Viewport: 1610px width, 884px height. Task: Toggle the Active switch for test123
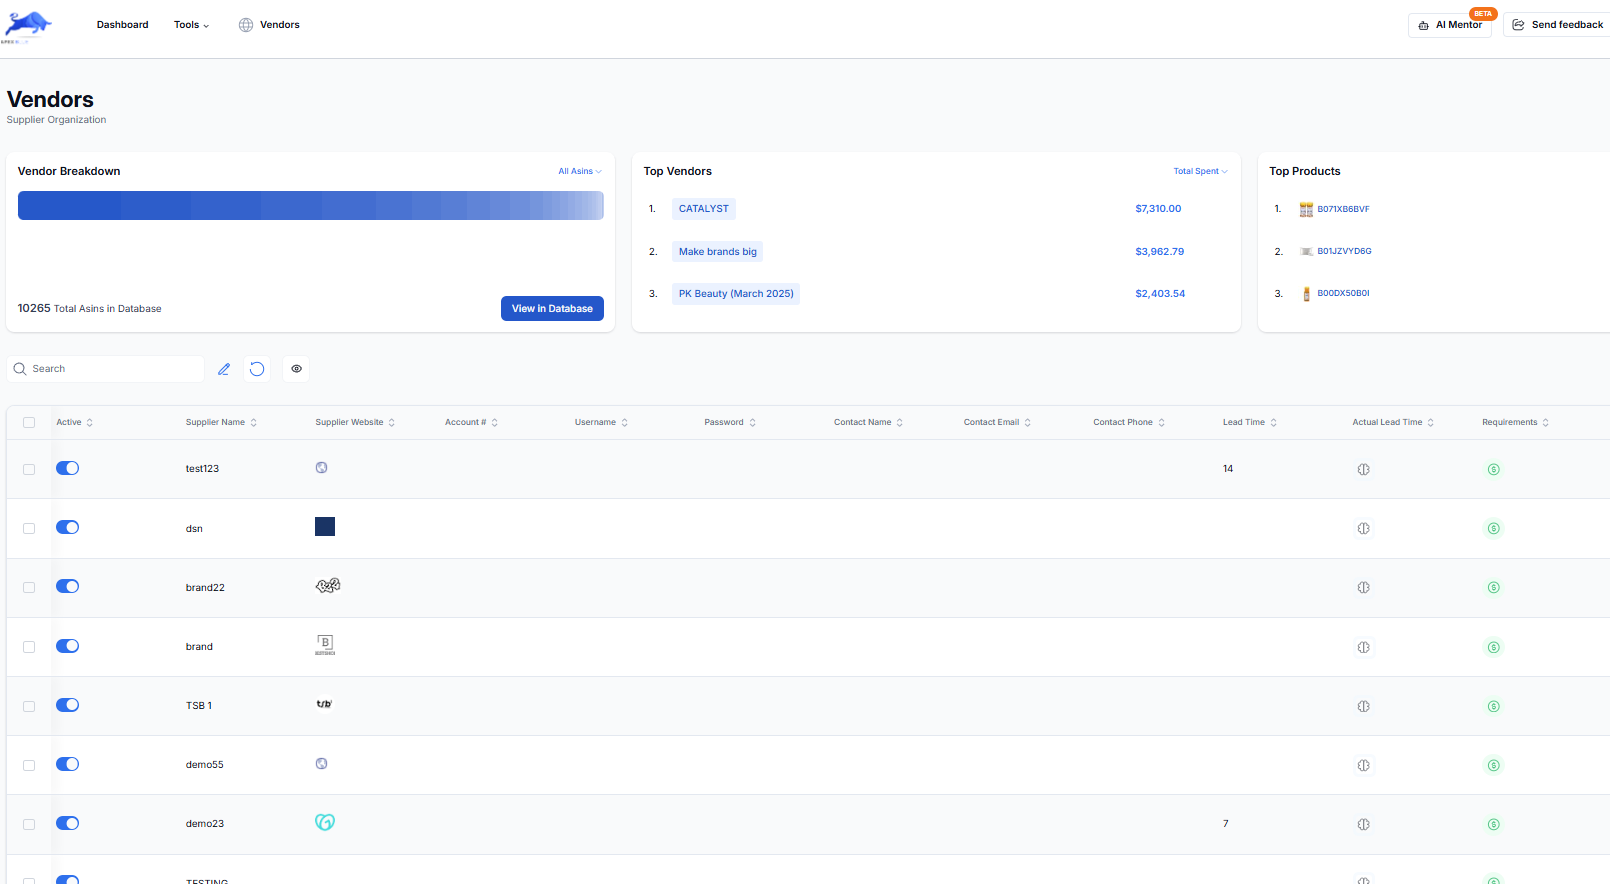[x=68, y=468]
